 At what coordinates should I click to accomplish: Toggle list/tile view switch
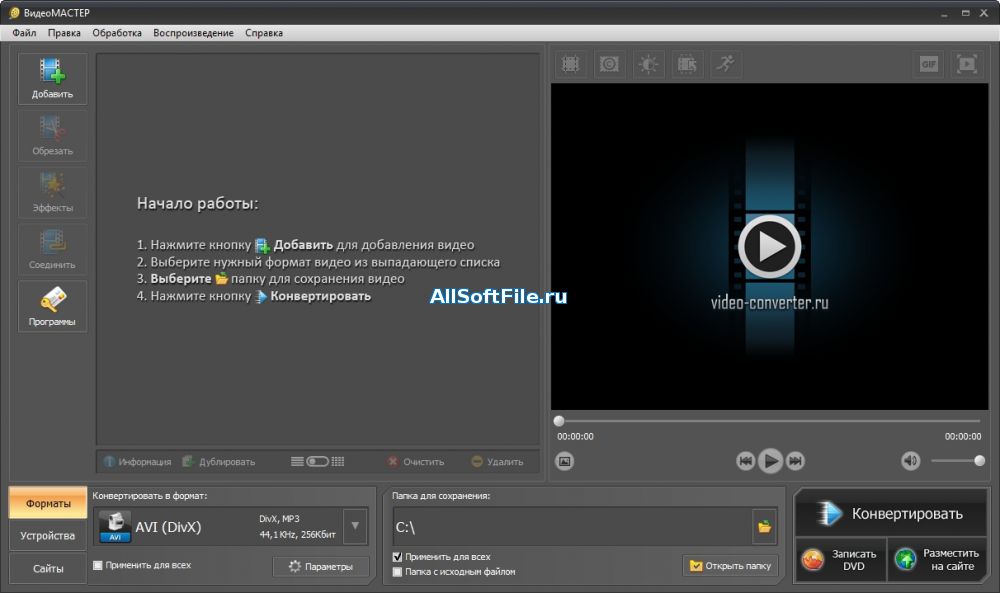[x=318, y=461]
